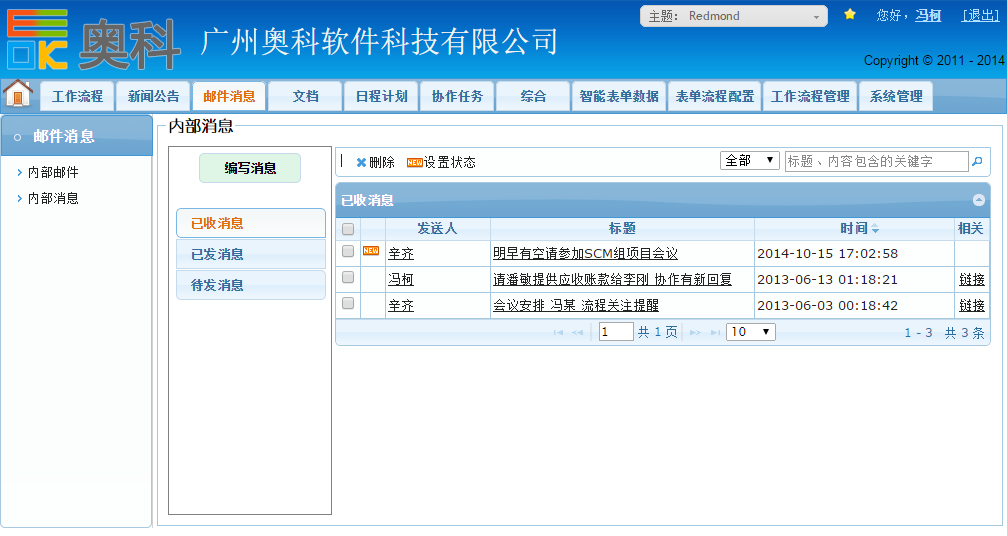Click the 设置状态 set status icon

pos(414,162)
